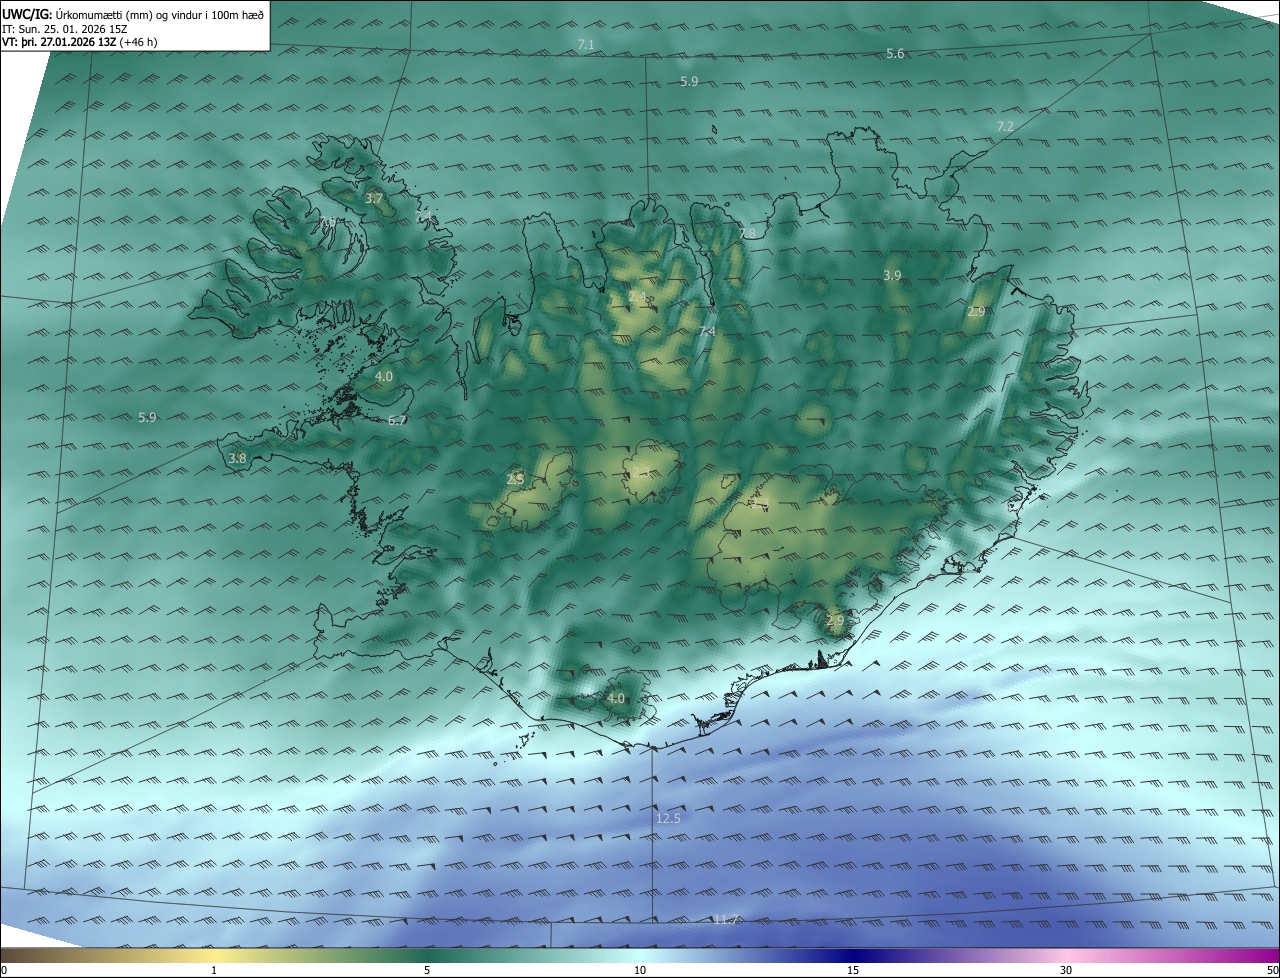Click the 6.7 value label
This screenshot has width=1280, height=978.
(x=397, y=421)
